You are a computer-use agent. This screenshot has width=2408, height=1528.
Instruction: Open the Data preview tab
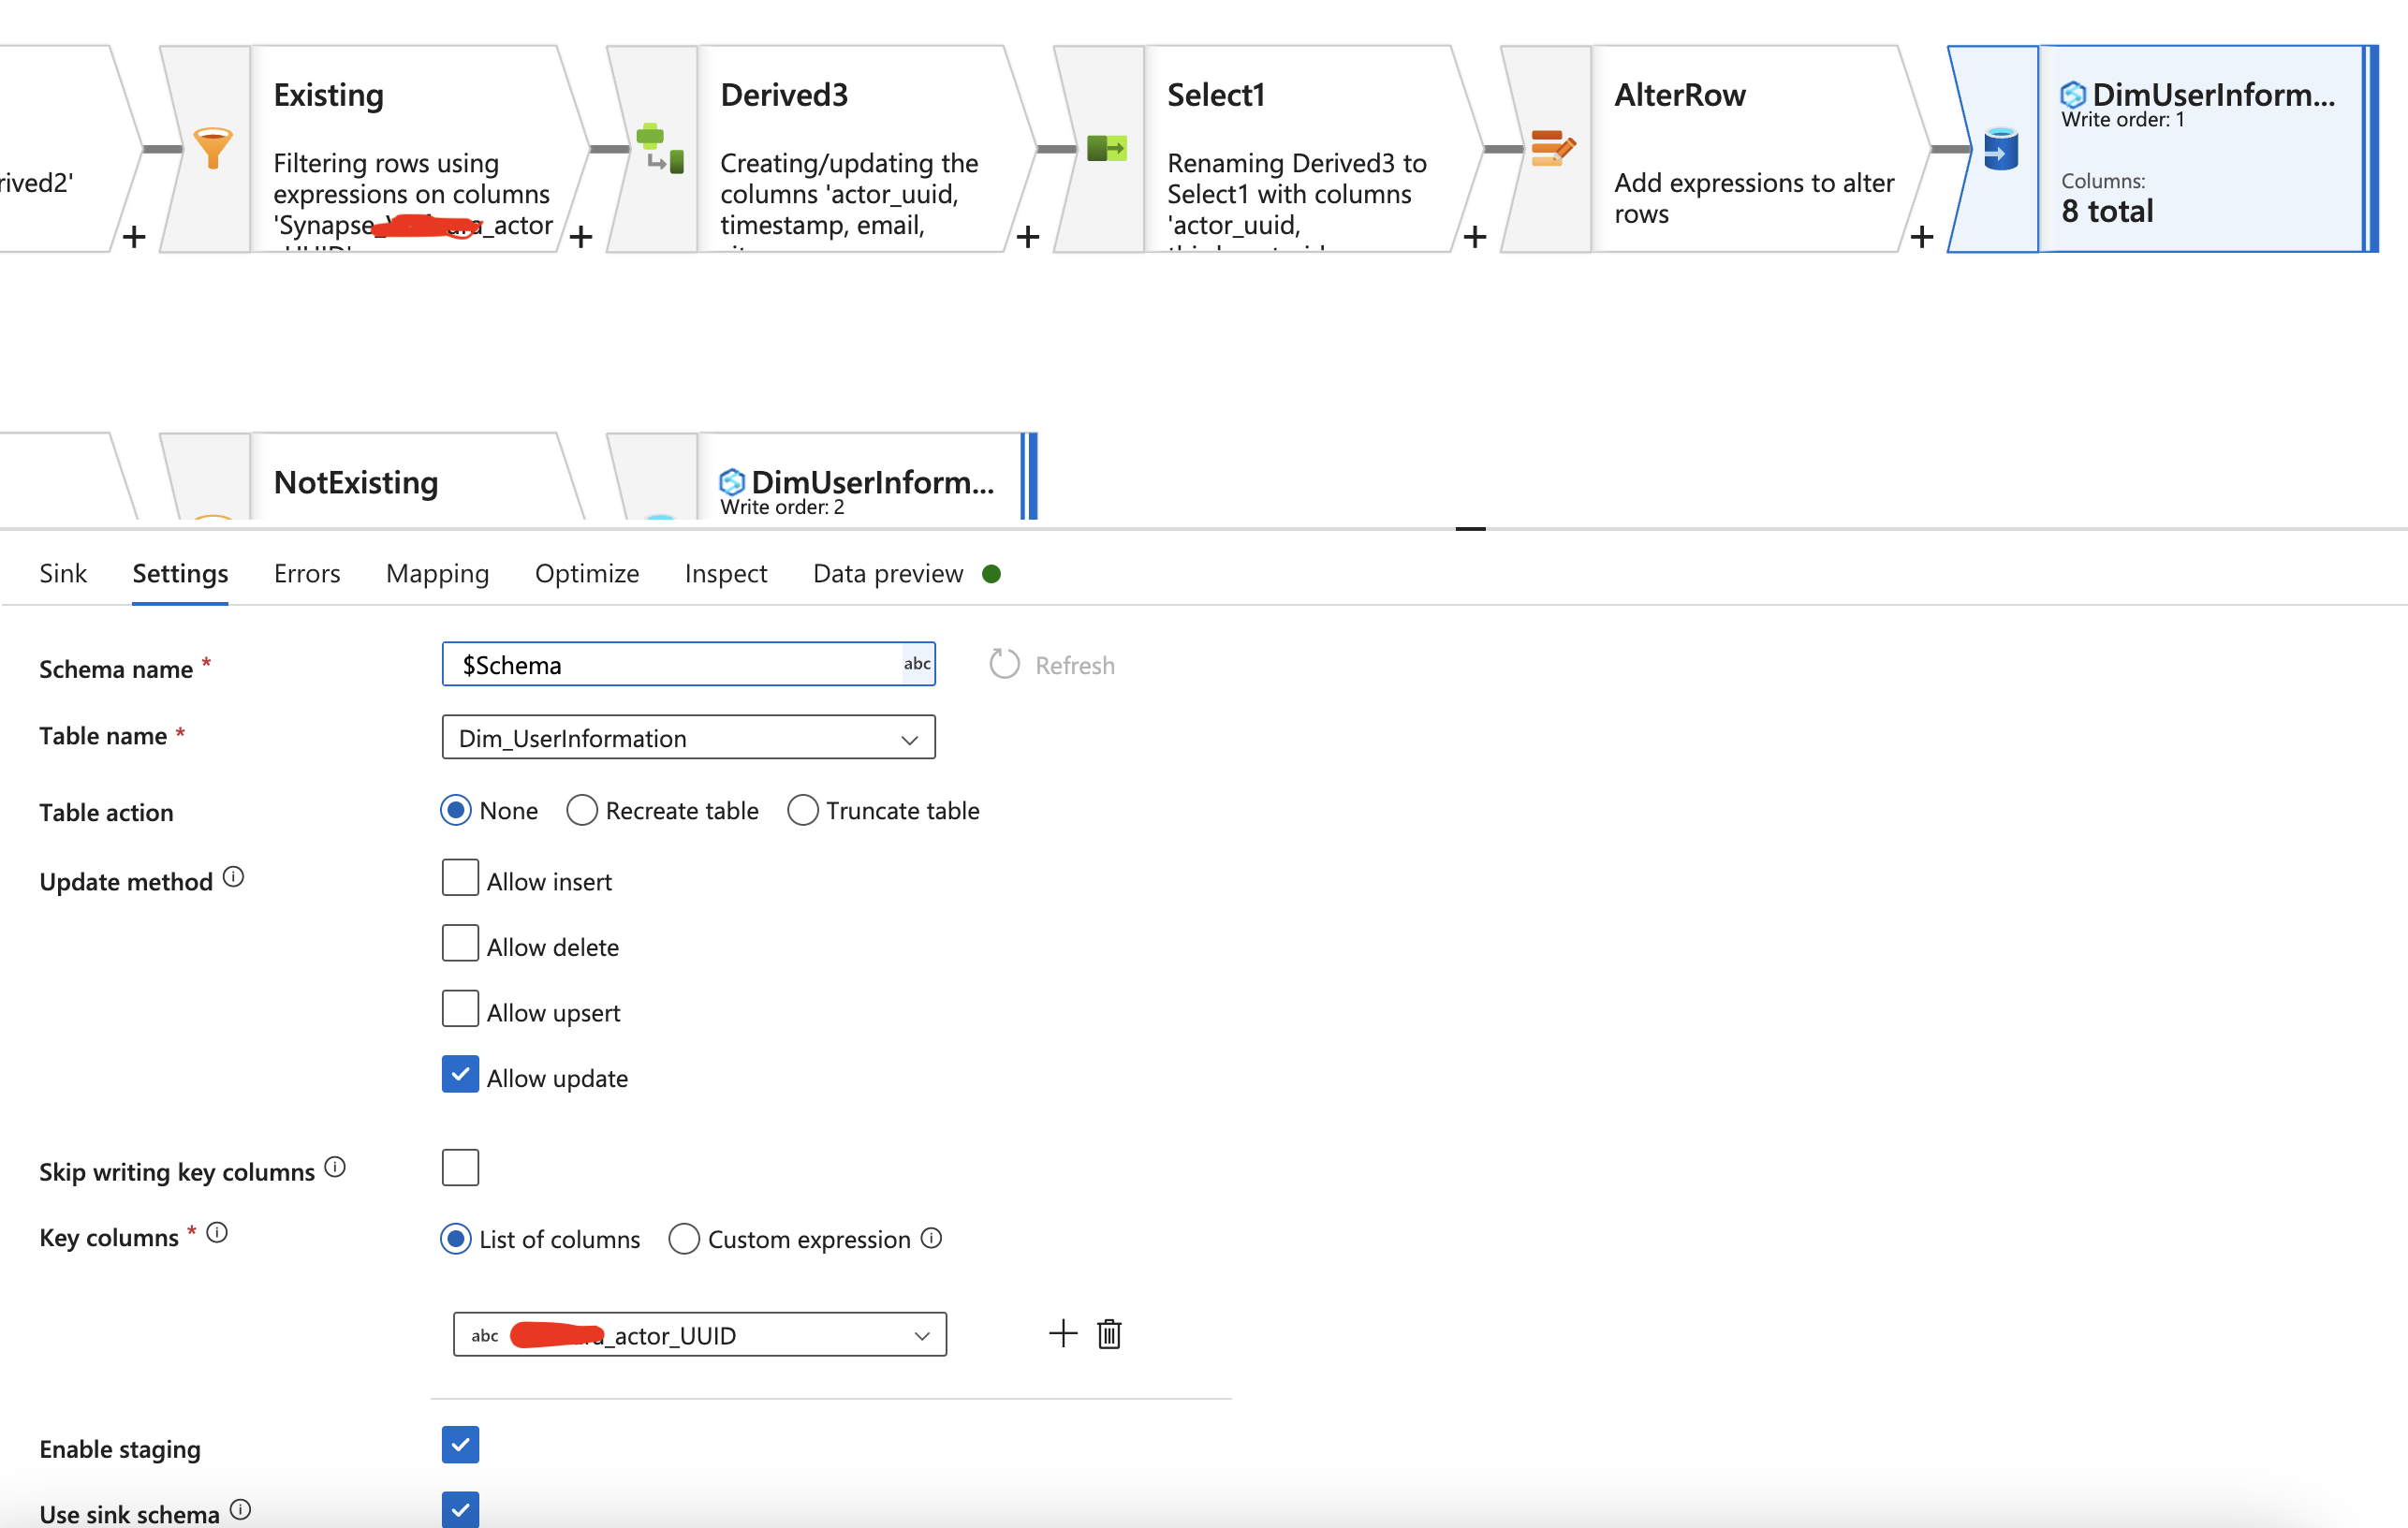click(x=888, y=573)
